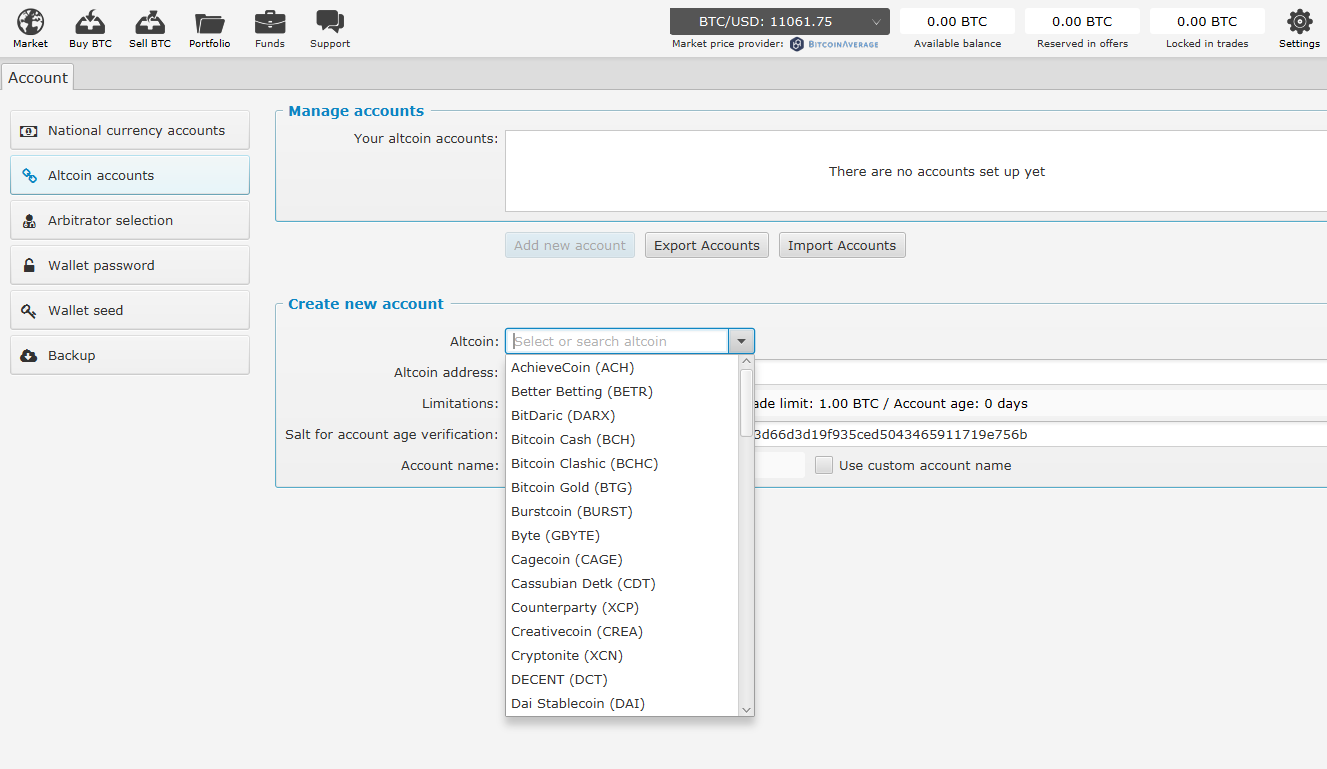Click the Arbitrator selection person icon
The height and width of the screenshot is (769, 1327).
(x=29, y=221)
